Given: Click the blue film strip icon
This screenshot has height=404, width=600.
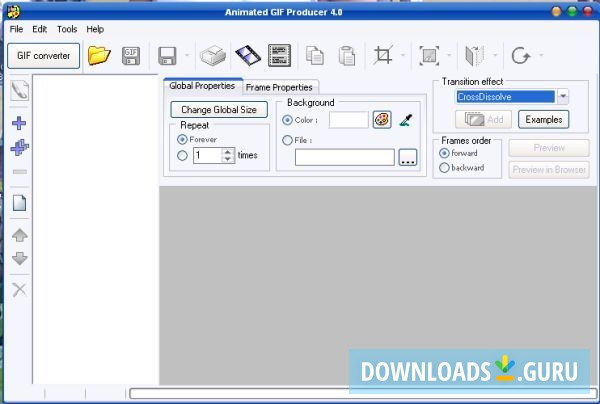Looking at the screenshot, I should tap(248, 55).
